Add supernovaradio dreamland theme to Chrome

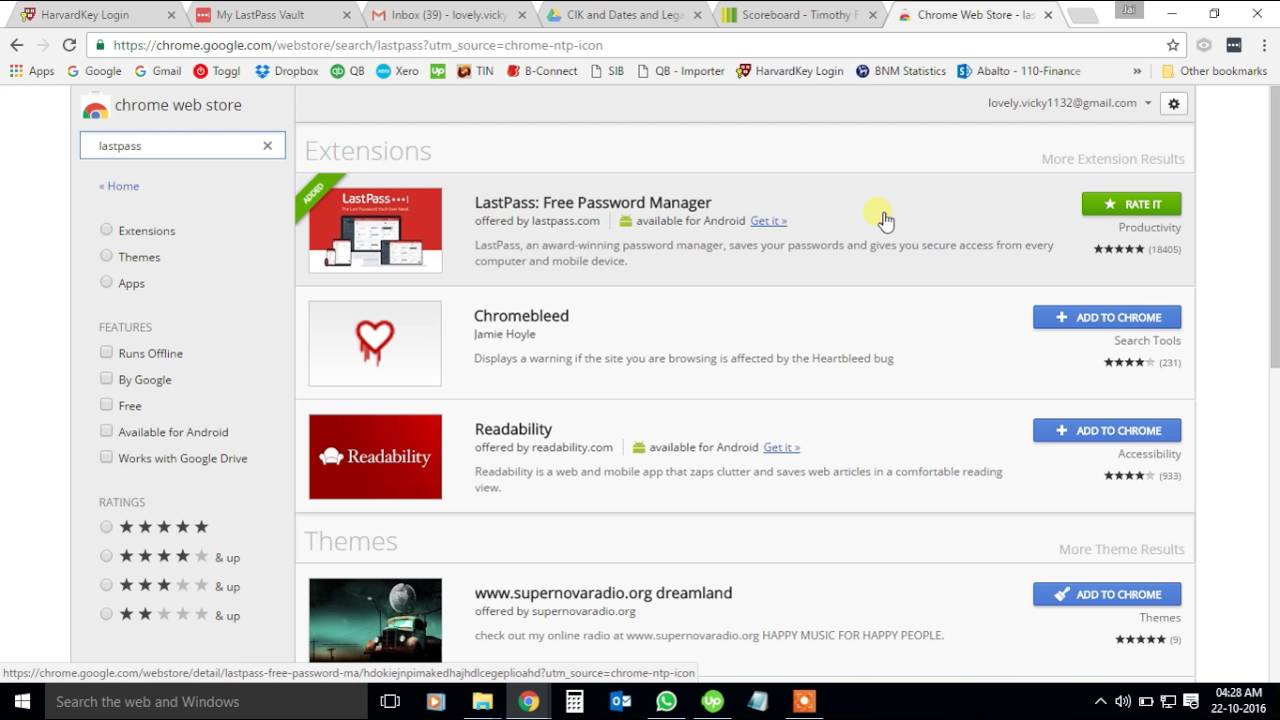point(1107,594)
